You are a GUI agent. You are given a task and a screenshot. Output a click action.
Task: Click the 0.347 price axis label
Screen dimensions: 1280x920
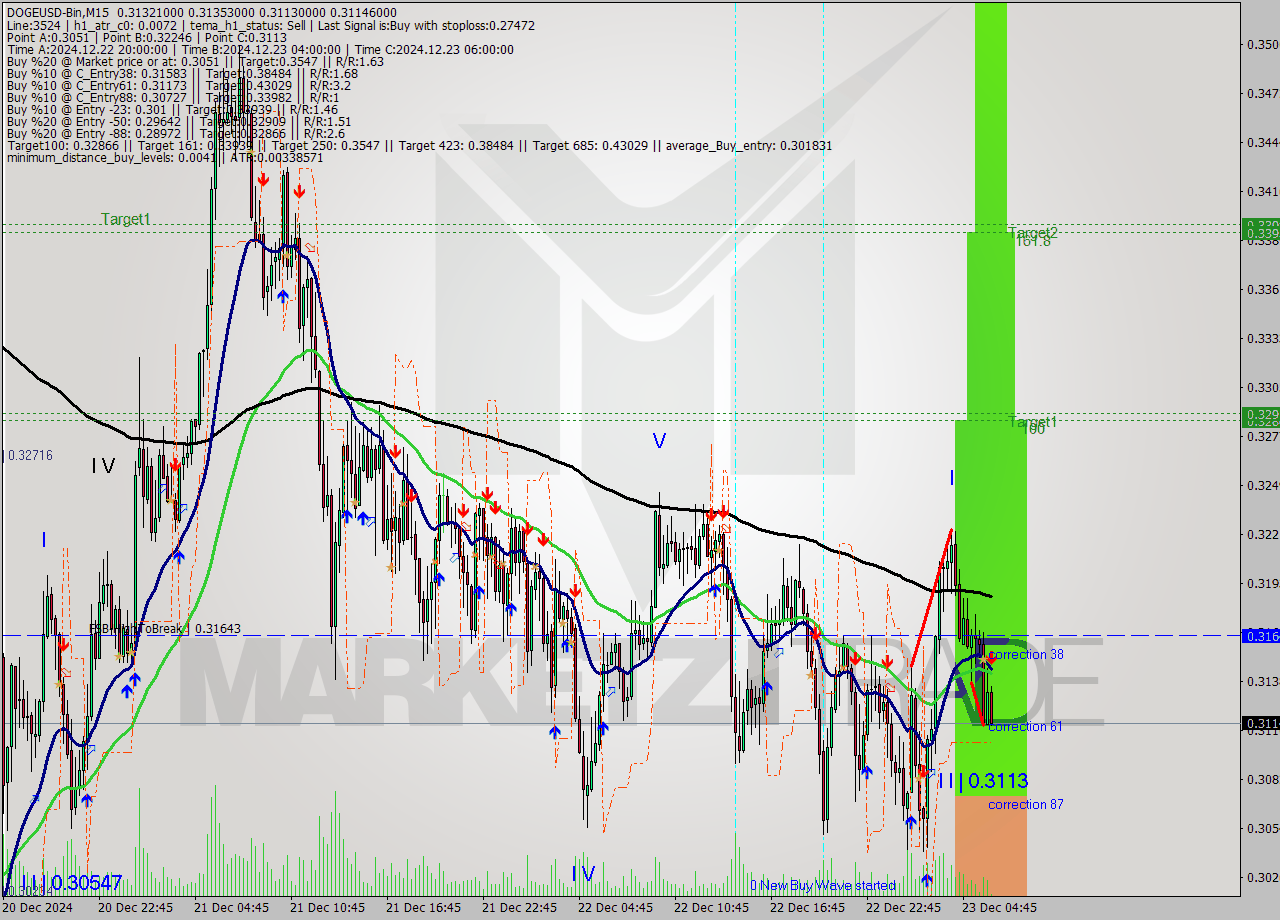tap(1261, 94)
